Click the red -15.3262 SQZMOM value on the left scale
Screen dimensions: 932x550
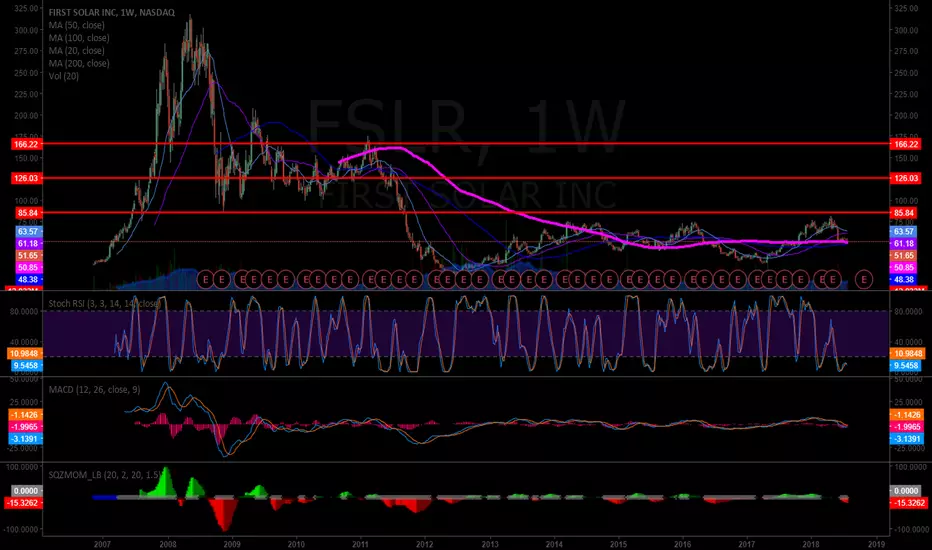(x=23, y=503)
